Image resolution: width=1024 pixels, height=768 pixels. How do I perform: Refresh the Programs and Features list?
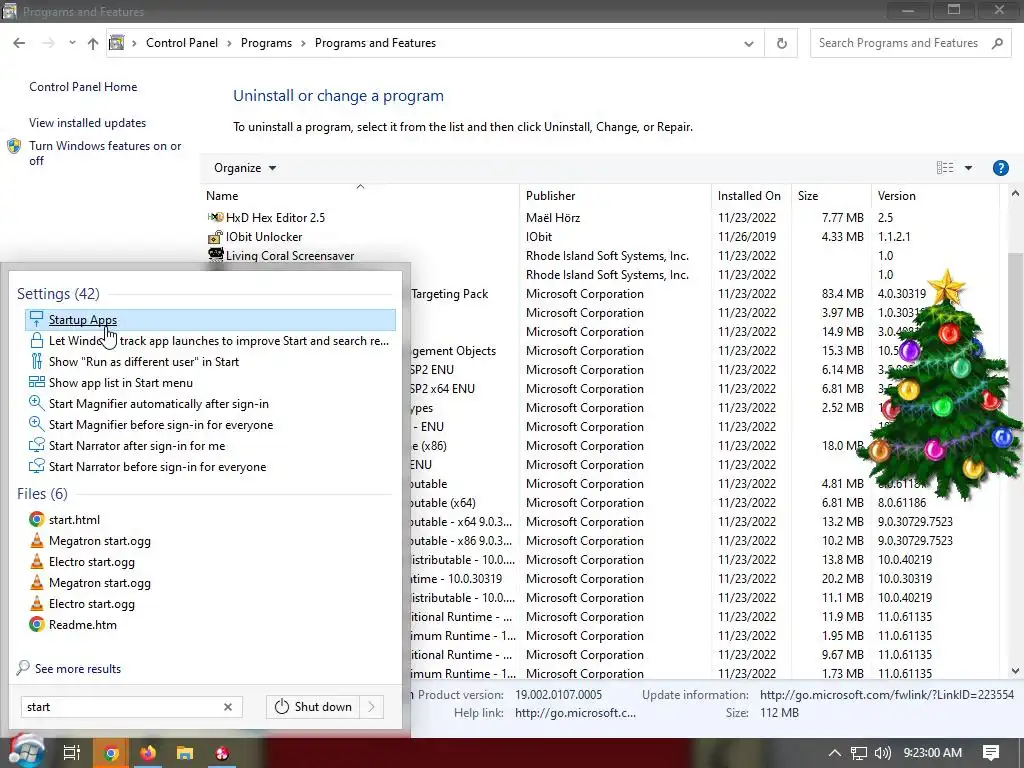click(781, 43)
